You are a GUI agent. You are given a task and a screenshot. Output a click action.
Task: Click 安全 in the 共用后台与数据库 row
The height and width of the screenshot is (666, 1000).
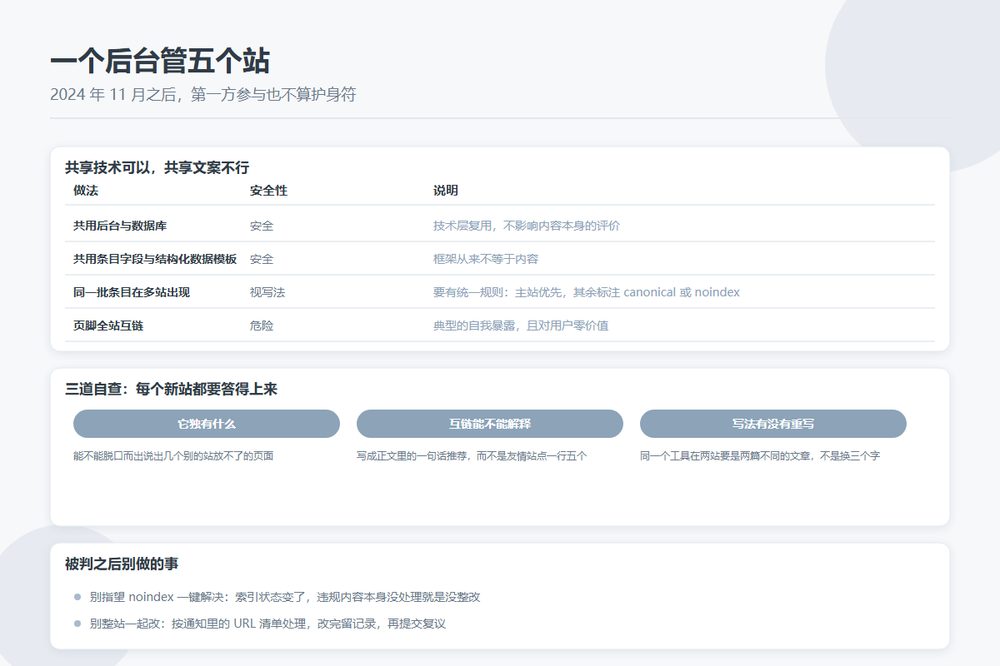(261, 225)
